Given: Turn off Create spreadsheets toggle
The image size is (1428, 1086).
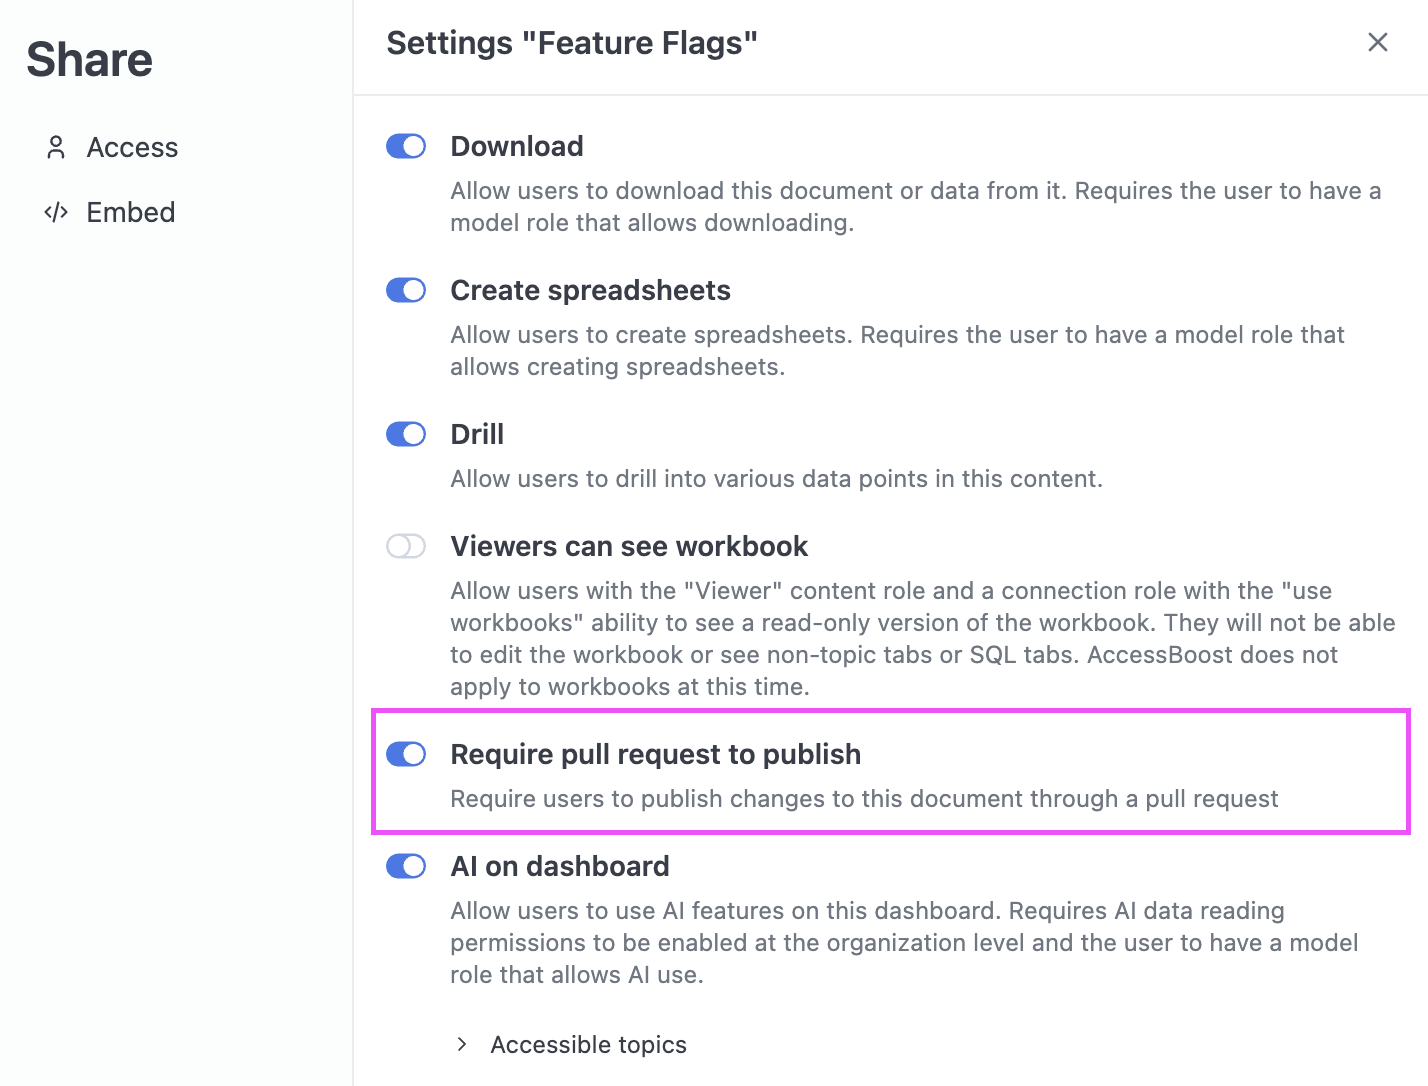Looking at the screenshot, I should pos(406,290).
